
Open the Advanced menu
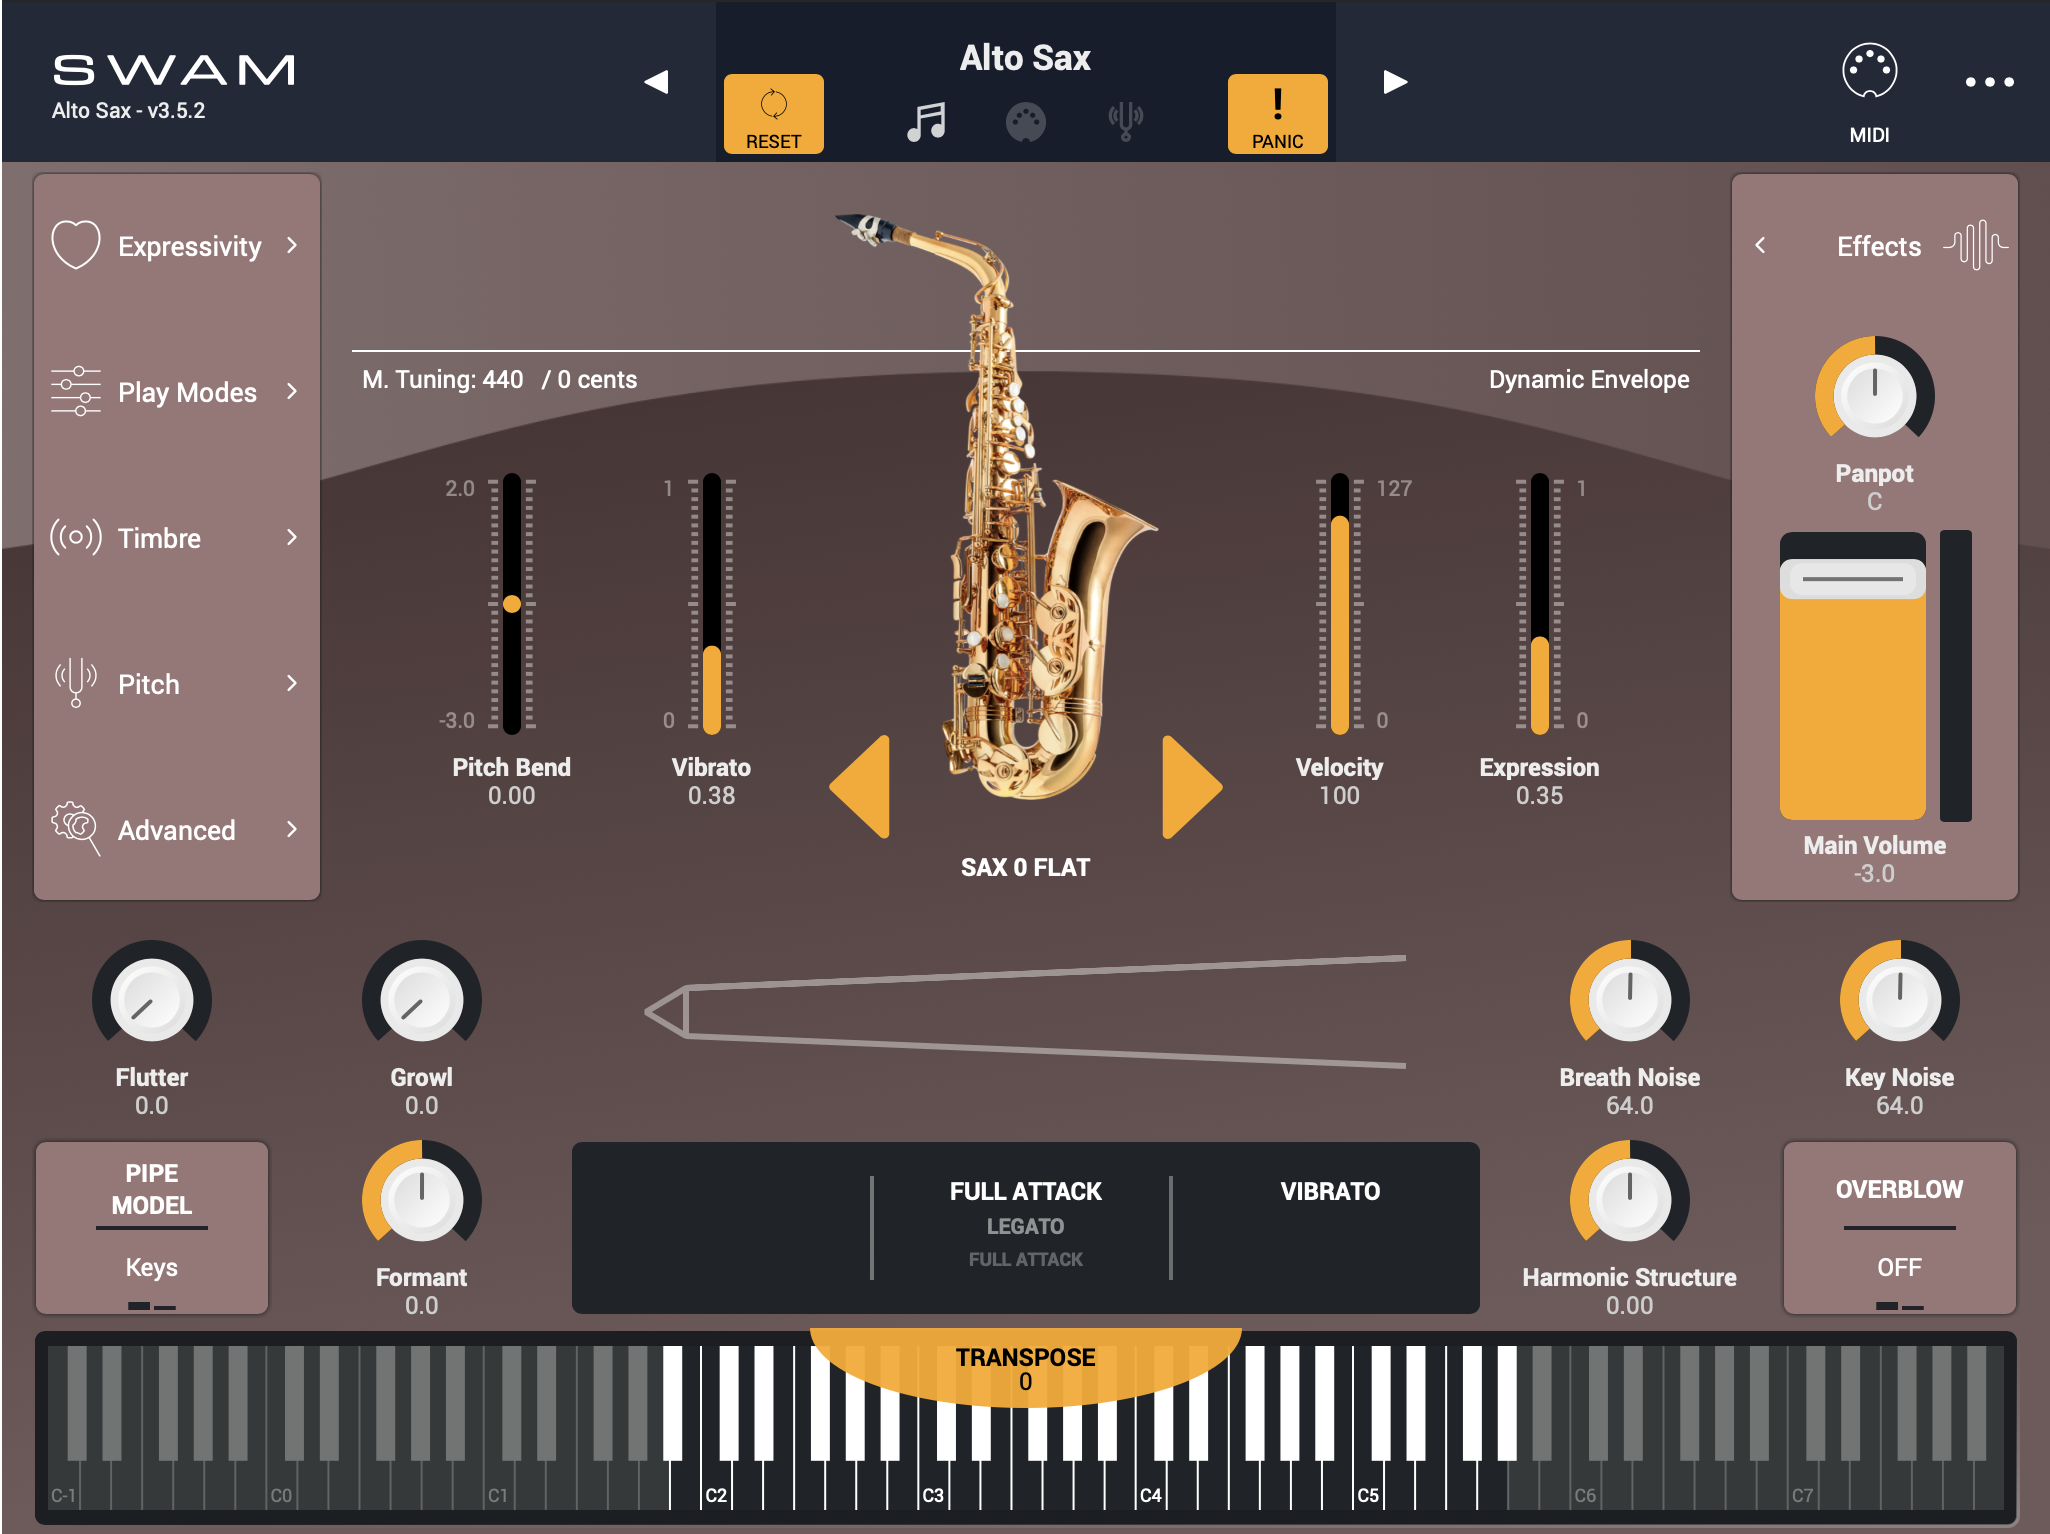pos(177,830)
